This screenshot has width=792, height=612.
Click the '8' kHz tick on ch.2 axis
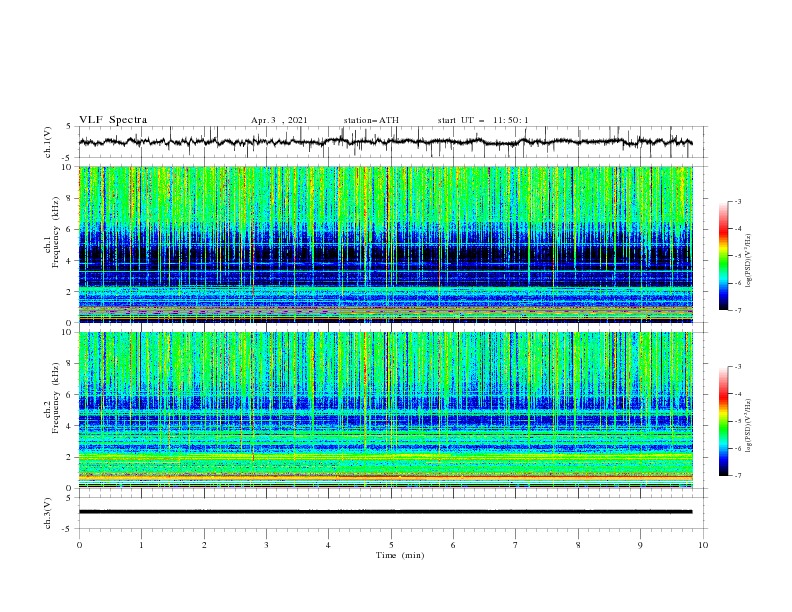[69, 364]
